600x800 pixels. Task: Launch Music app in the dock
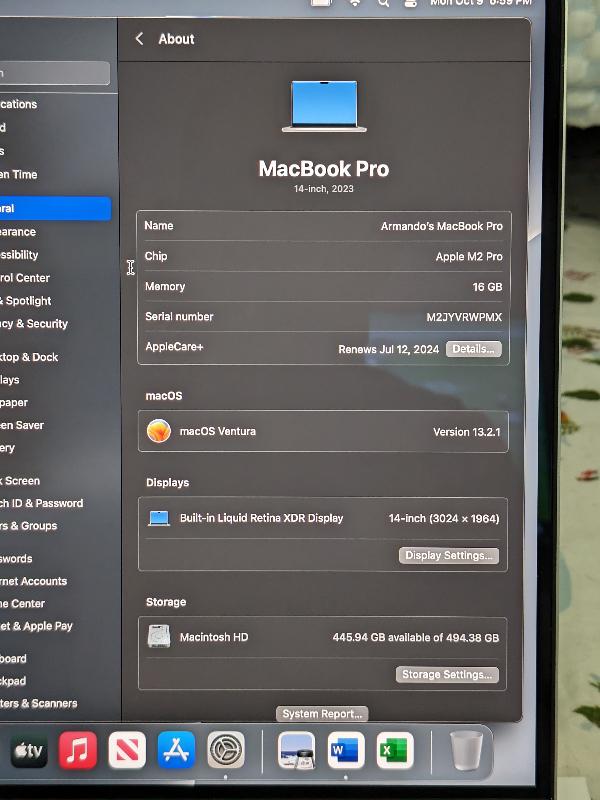point(78,750)
